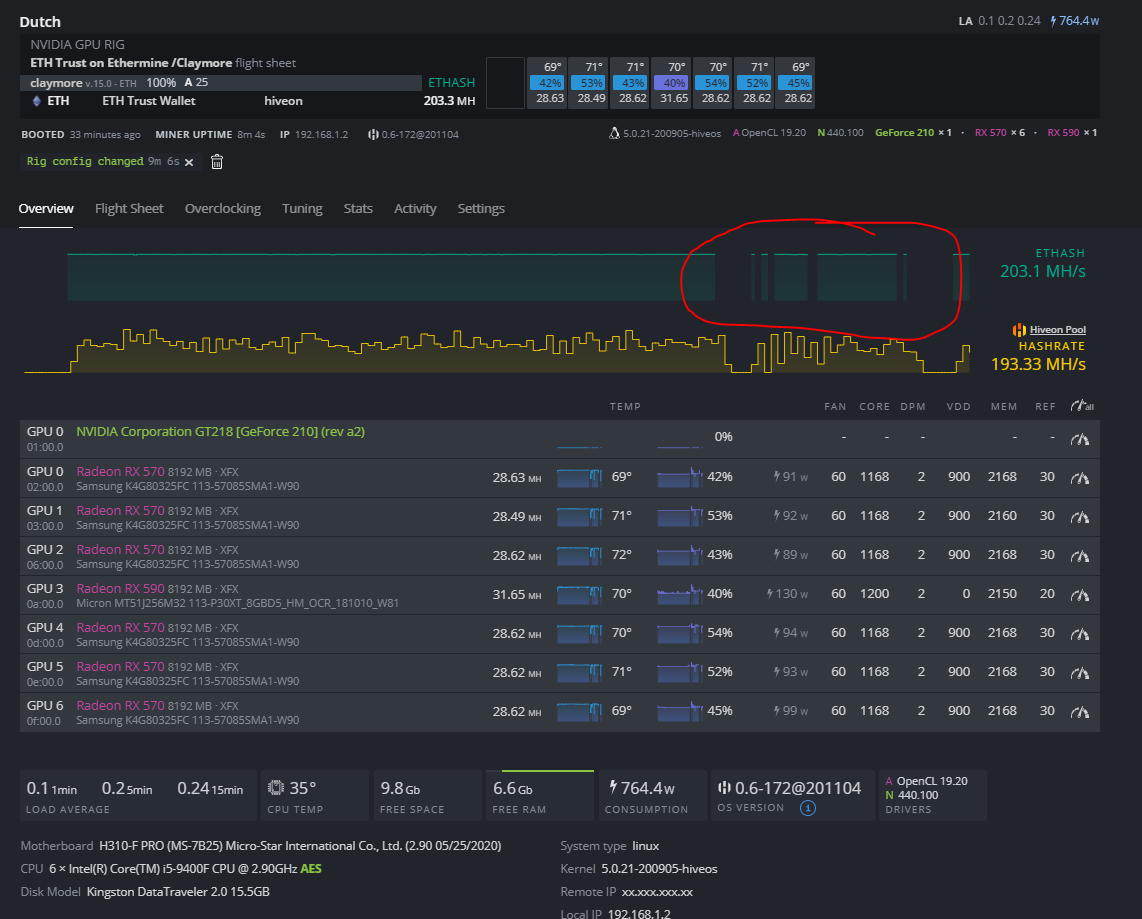Follow the Hiveon Pool link

[x=1057, y=330]
